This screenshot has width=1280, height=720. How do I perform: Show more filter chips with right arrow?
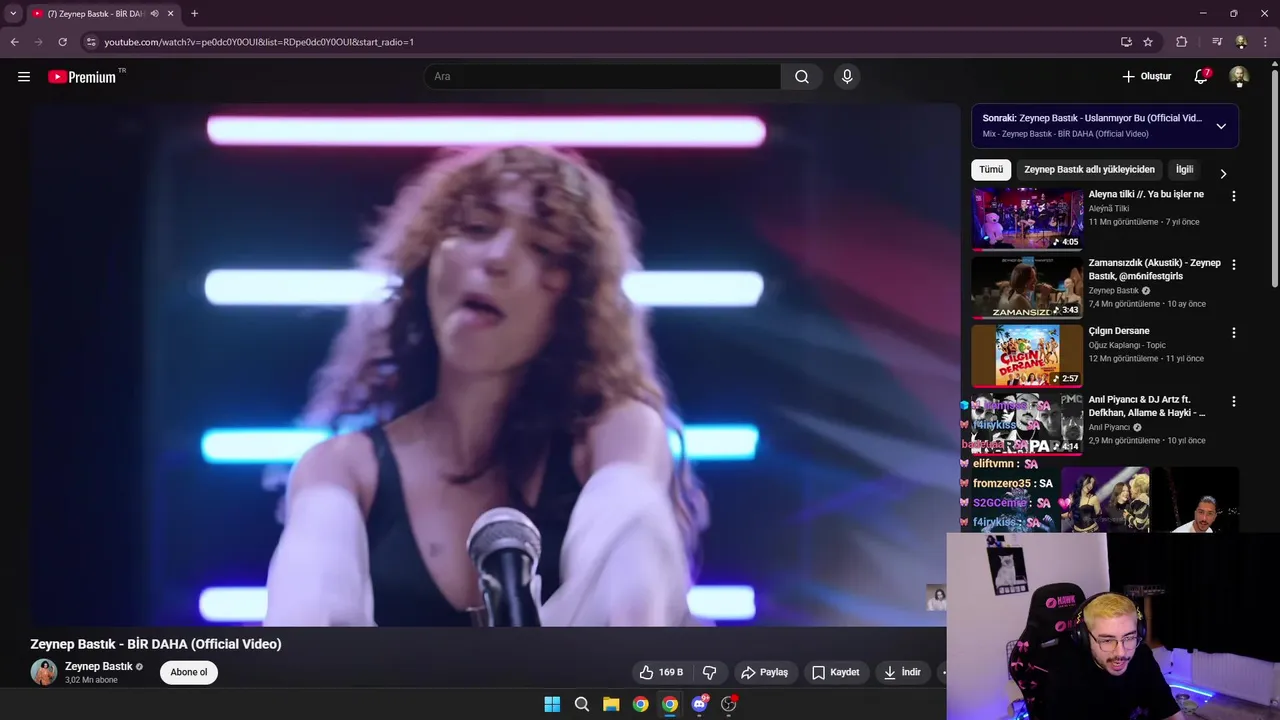[1223, 173]
